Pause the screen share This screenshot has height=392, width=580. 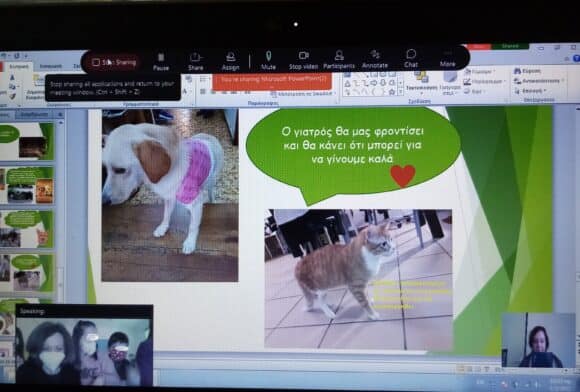point(161,62)
